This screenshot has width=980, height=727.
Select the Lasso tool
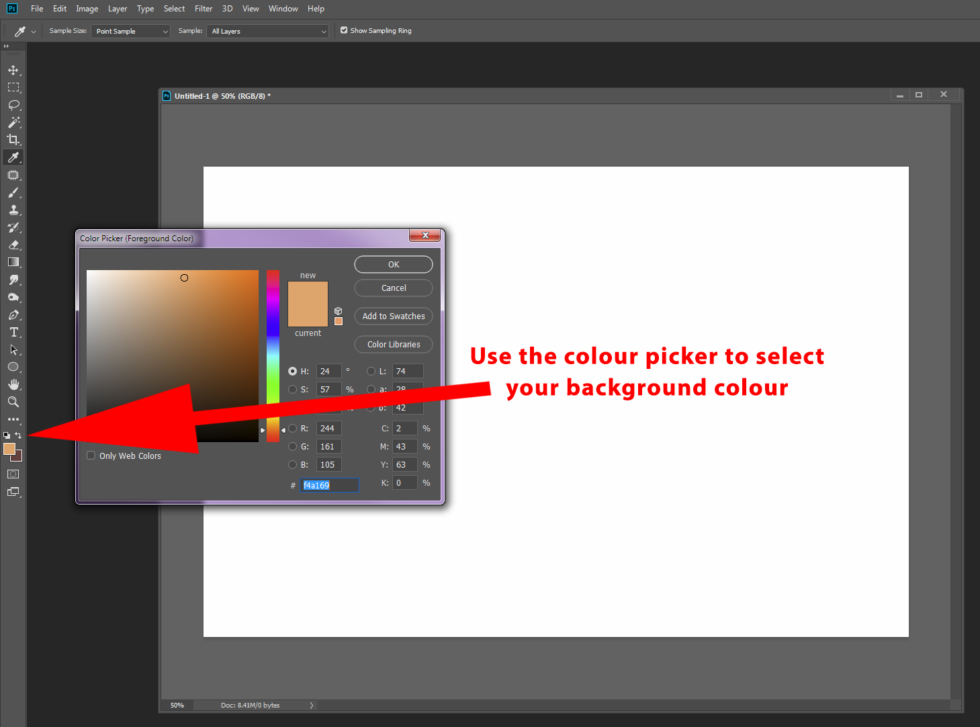(14, 105)
